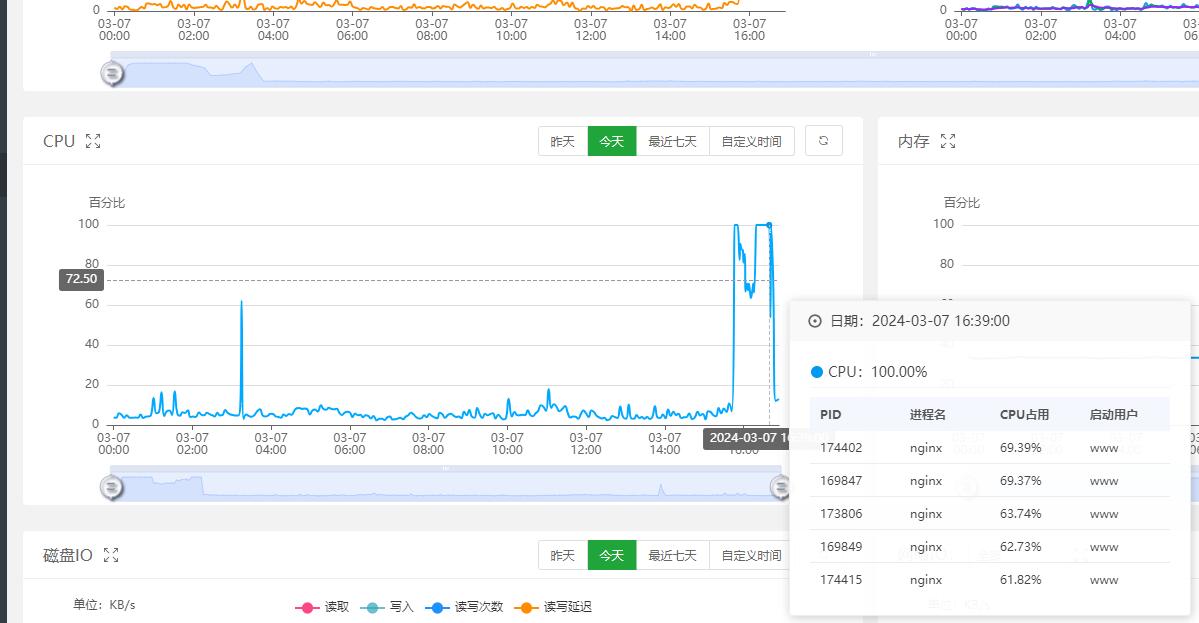Select 昨天 in the CPU panel
The width and height of the screenshot is (1199, 623).
(x=563, y=141)
